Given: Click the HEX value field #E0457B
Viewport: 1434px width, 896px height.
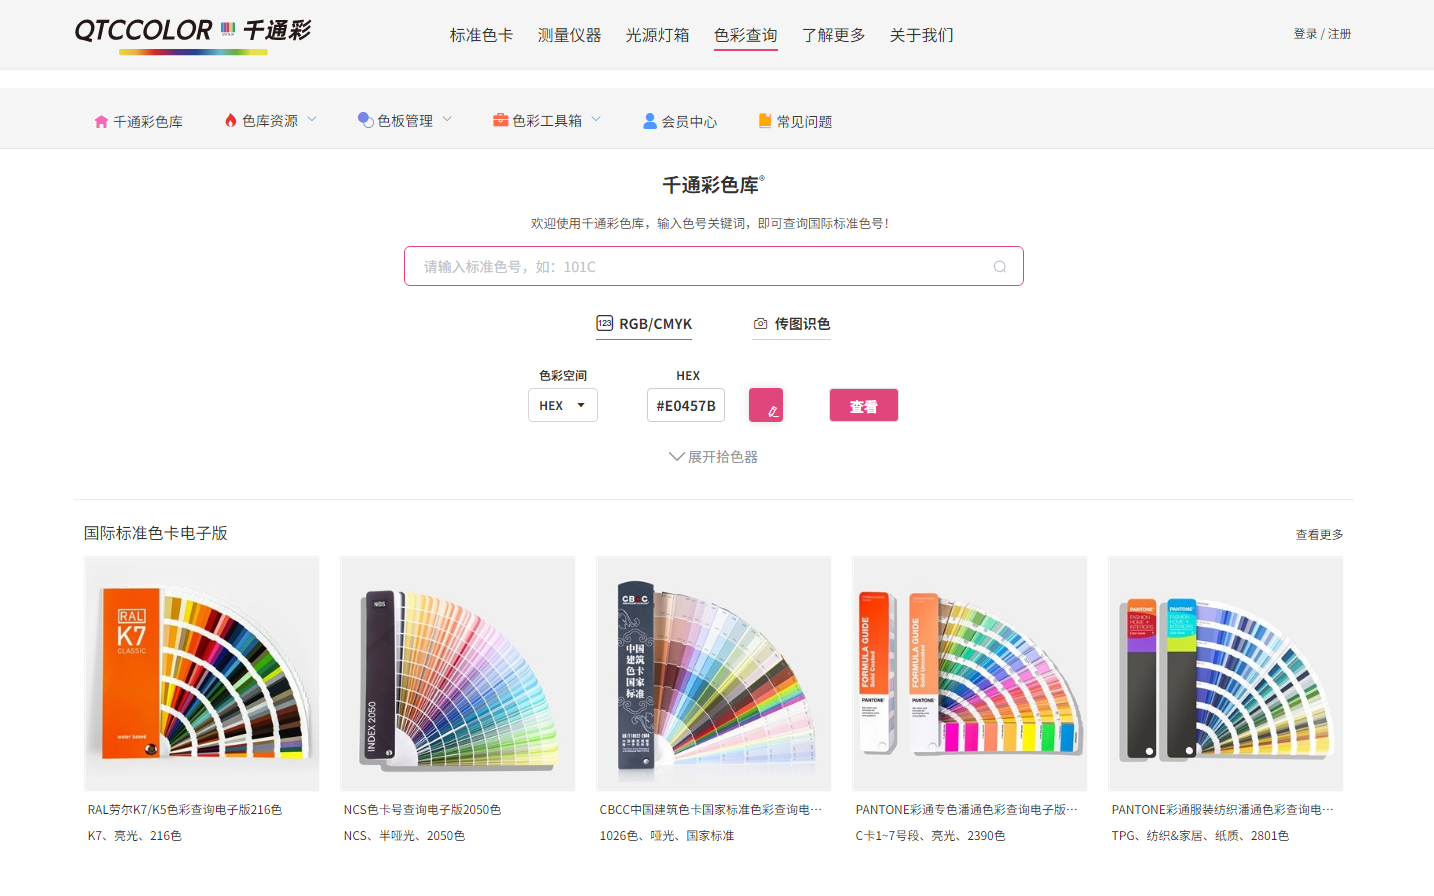Looking at the screenshot, I should pyautogui.click(x=686, y=405).
